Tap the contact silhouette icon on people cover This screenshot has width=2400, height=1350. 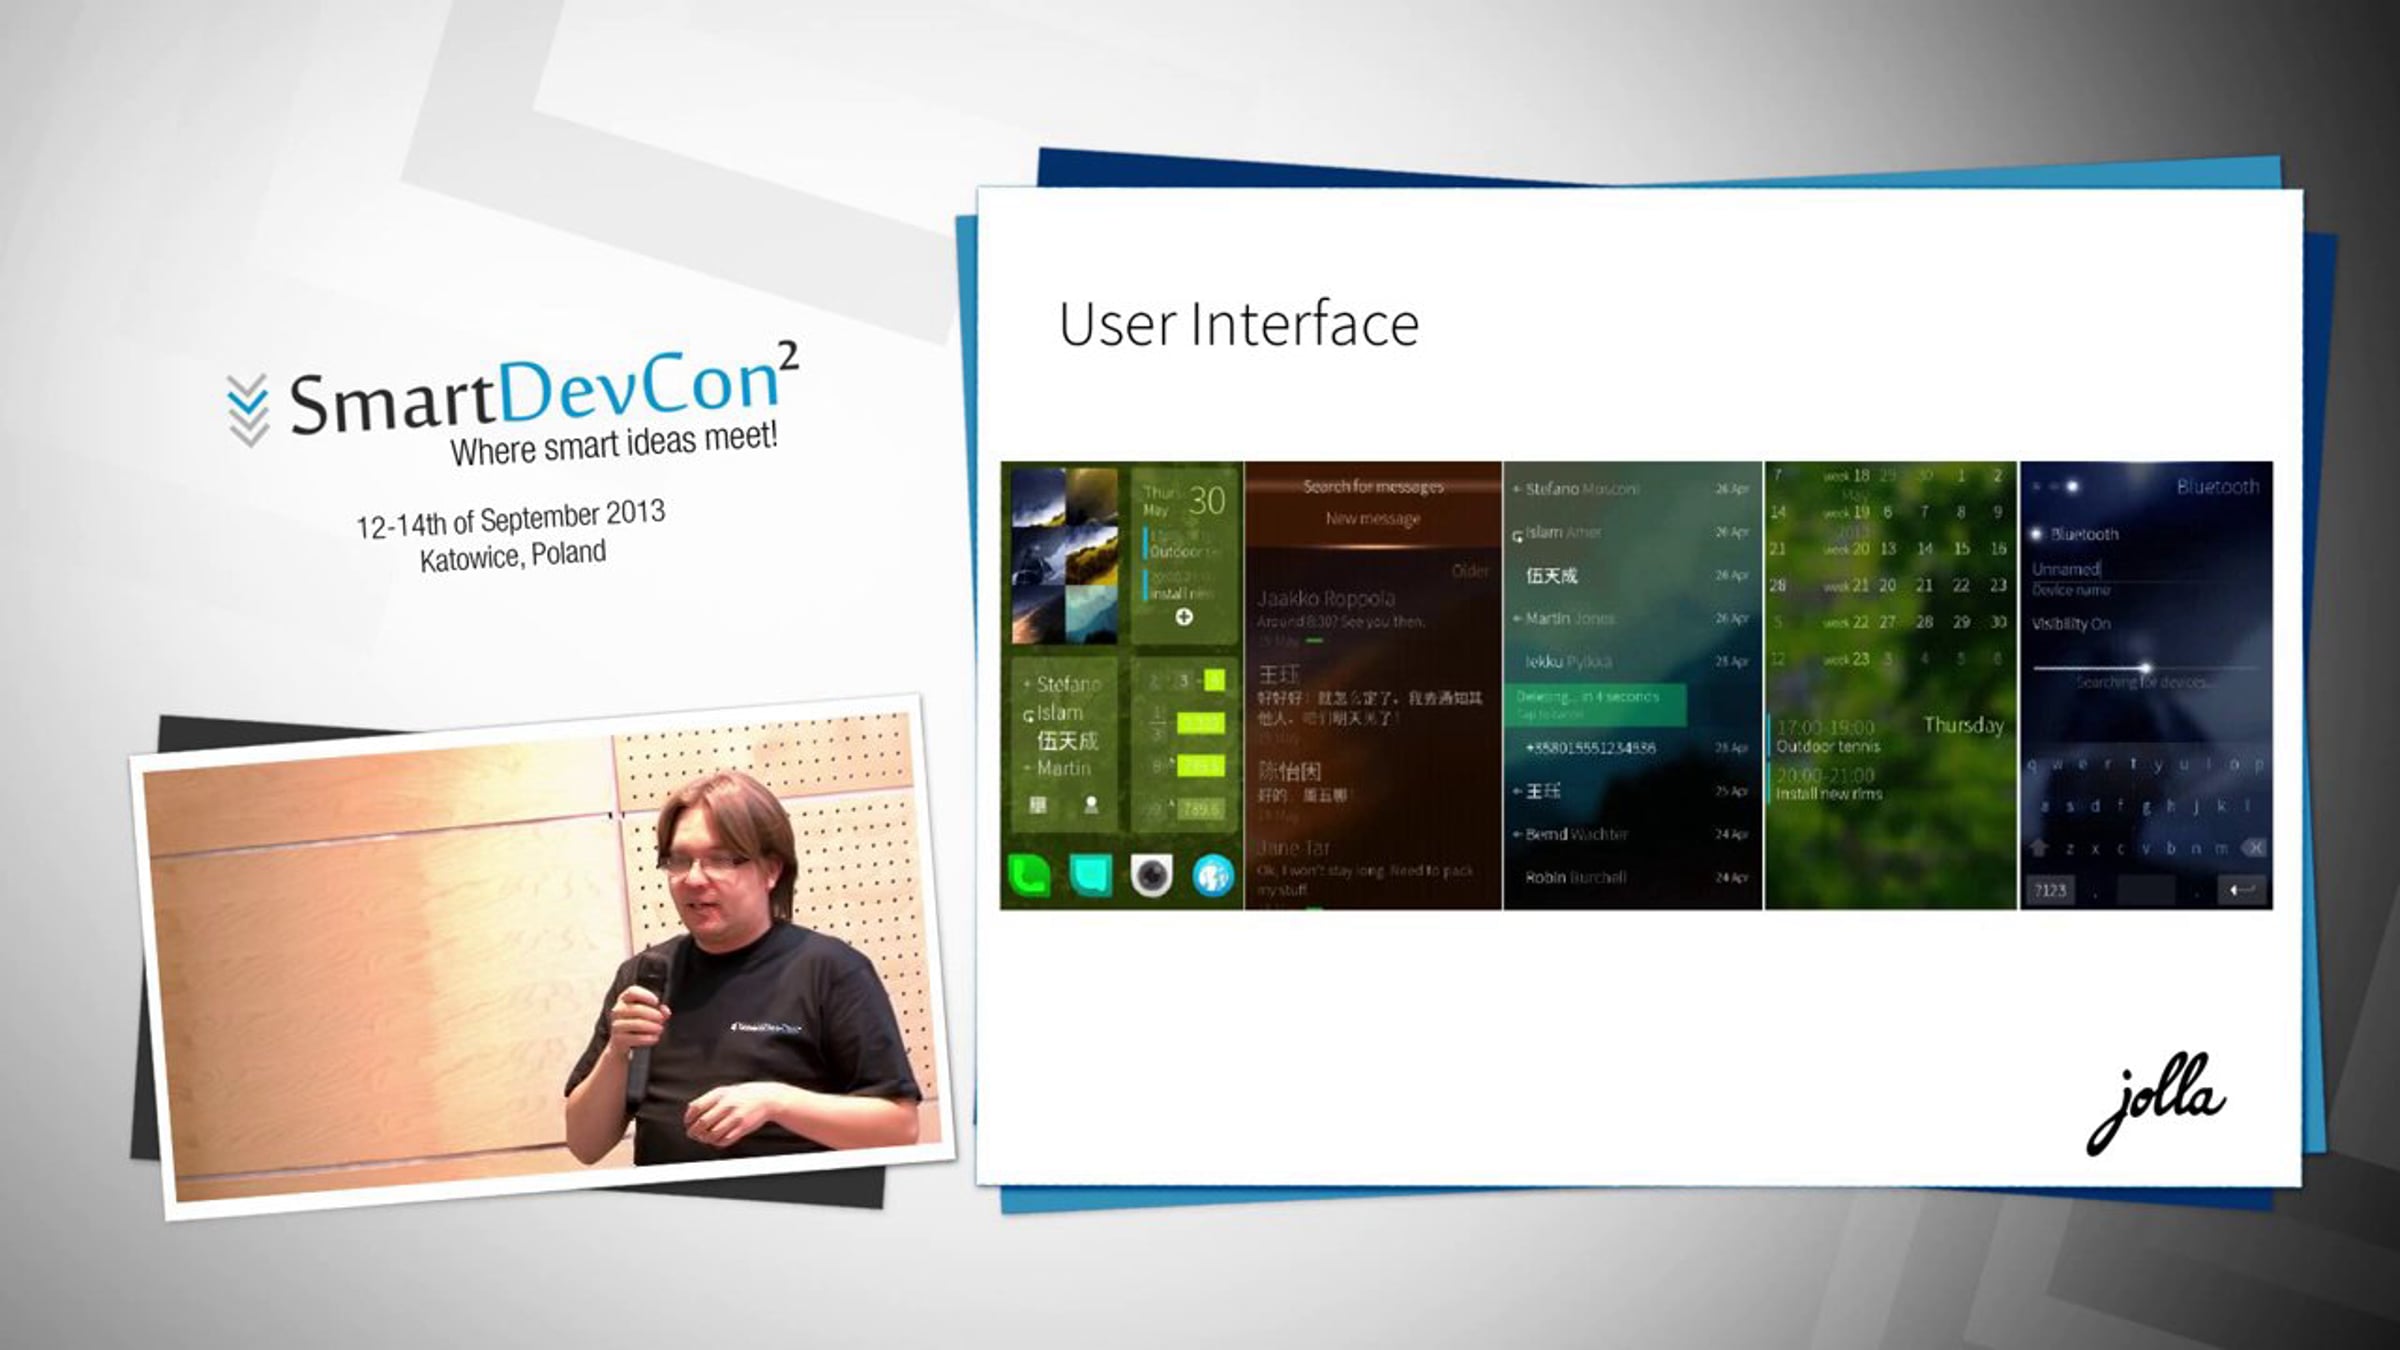(1091, 805)
